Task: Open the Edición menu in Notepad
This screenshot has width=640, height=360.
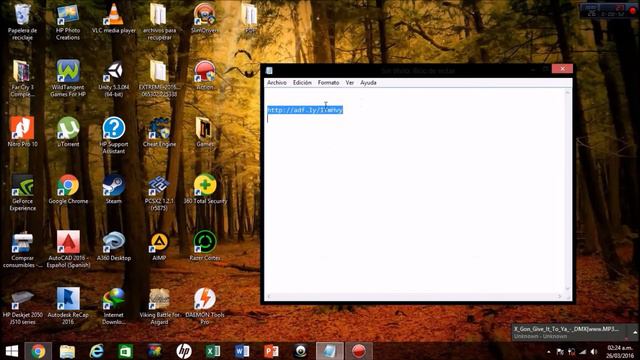Action: pyautogui.click(x=302, y=83)
